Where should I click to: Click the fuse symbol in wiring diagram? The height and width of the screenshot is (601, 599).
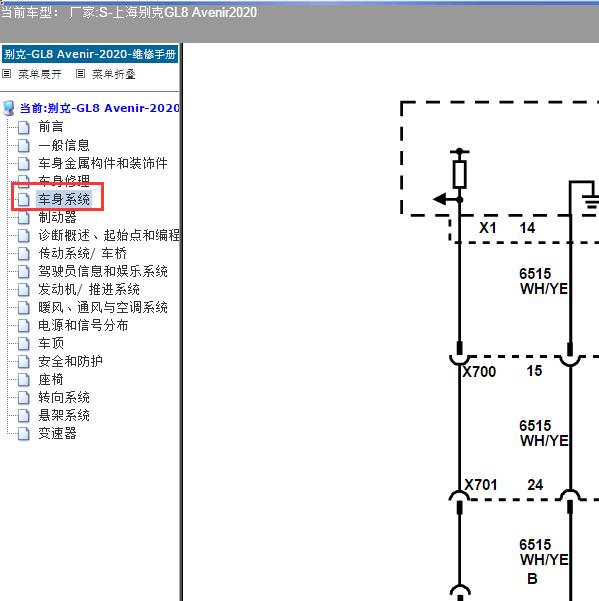click(x=460, y=174)
